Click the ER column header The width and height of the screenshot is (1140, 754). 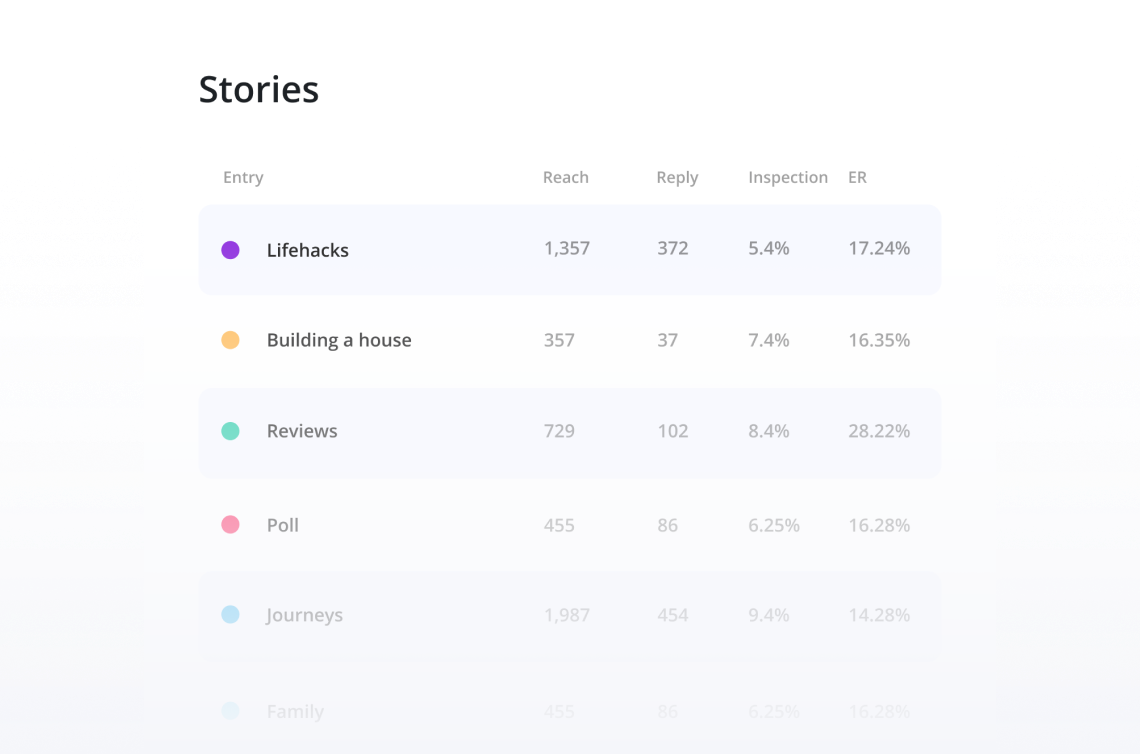pyautogui.click(x=857, y=177)
